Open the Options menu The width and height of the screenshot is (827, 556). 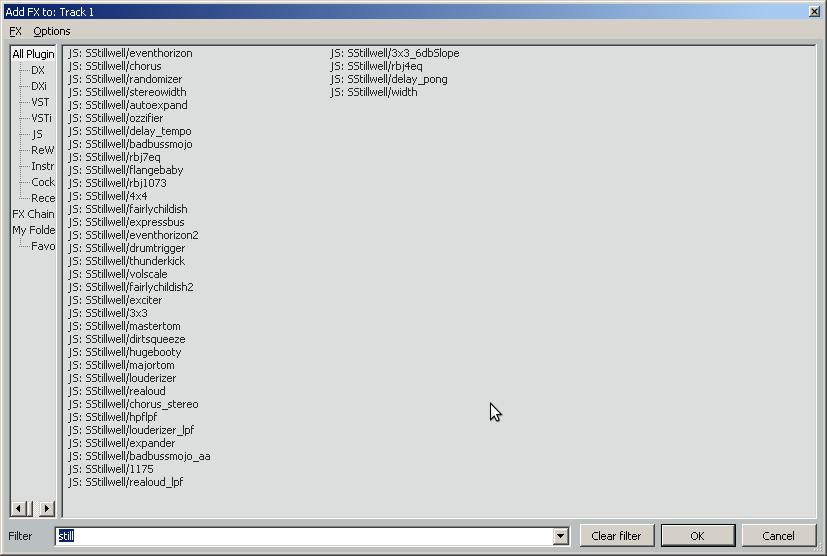52,31
